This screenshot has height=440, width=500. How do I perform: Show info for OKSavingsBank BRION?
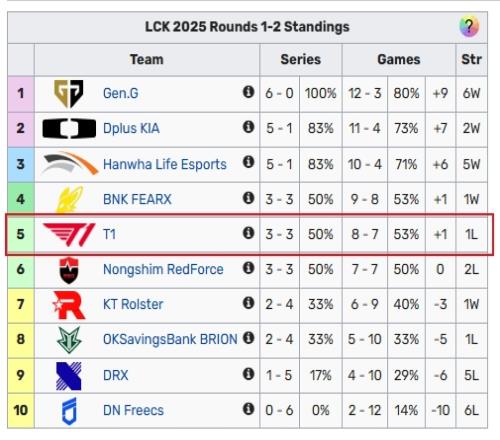pyautogui.click(x=248, y=338)
